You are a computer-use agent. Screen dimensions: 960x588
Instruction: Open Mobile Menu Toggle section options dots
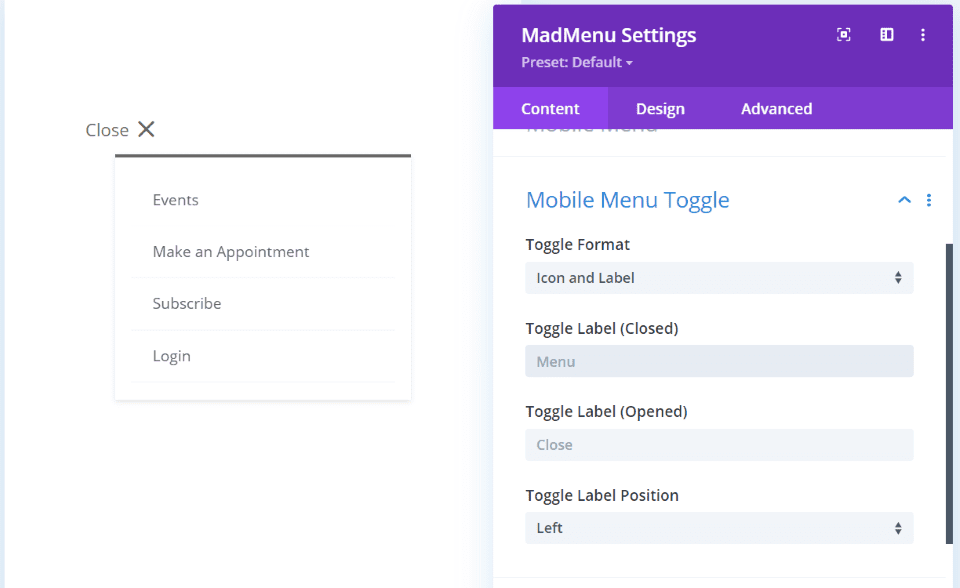click(x=929, y=200)
